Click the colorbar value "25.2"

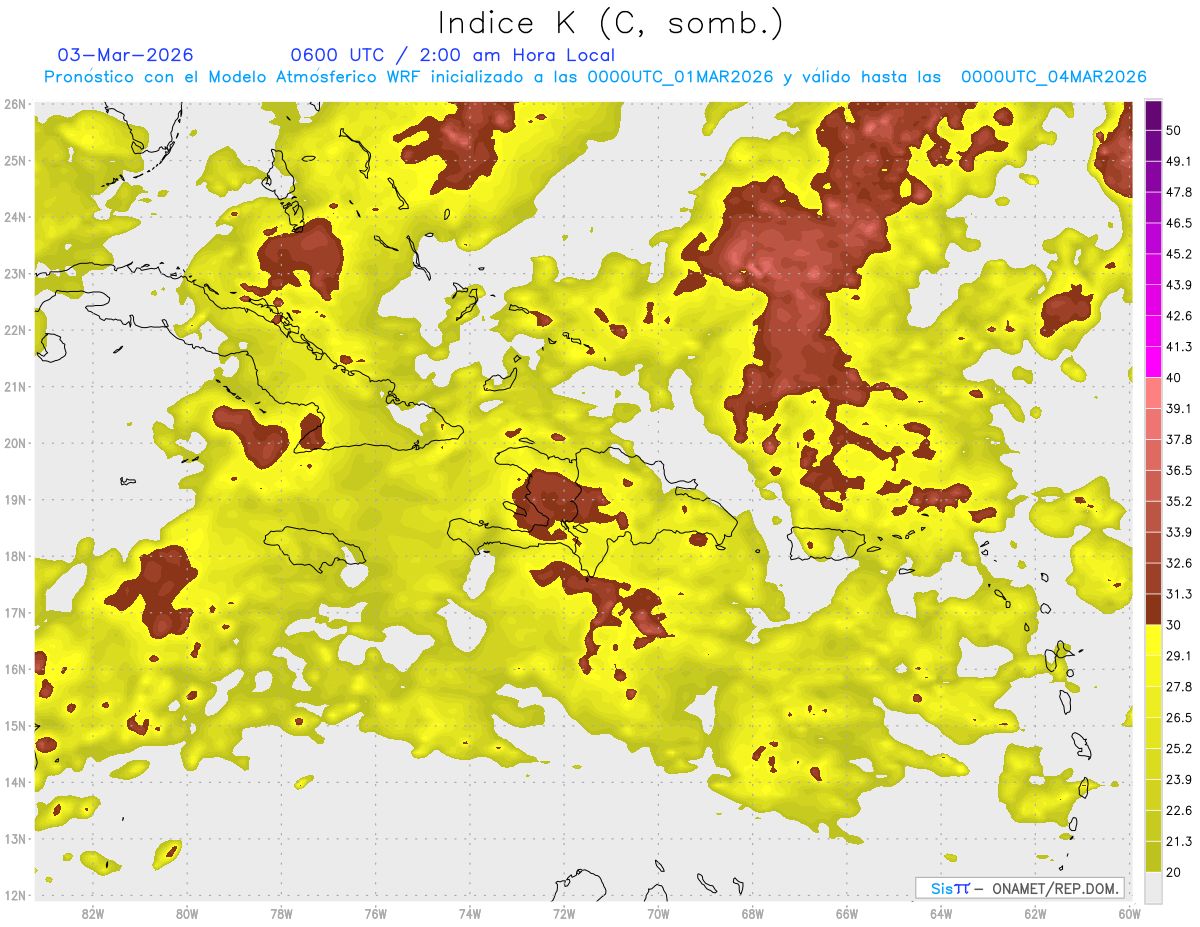(1178, 748)
